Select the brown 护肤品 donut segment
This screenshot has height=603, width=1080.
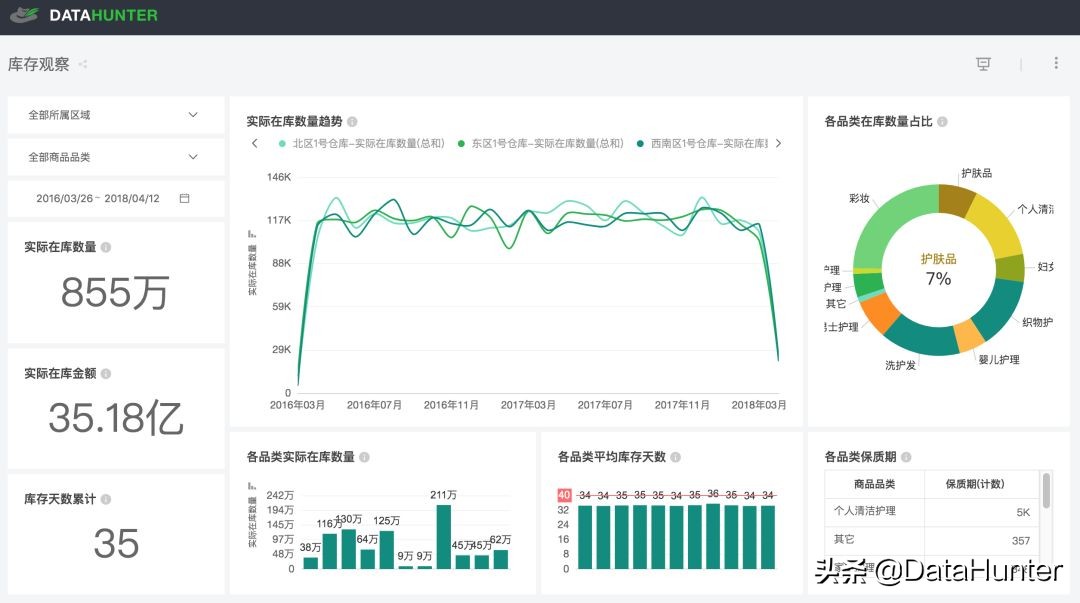click(954, 199)
